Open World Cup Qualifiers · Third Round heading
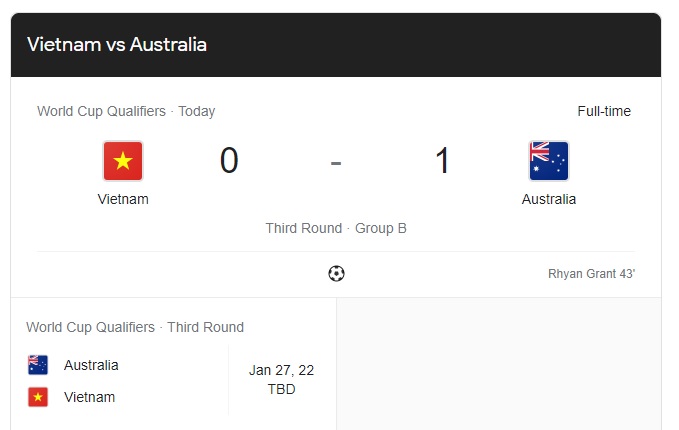 coord(135,327)
